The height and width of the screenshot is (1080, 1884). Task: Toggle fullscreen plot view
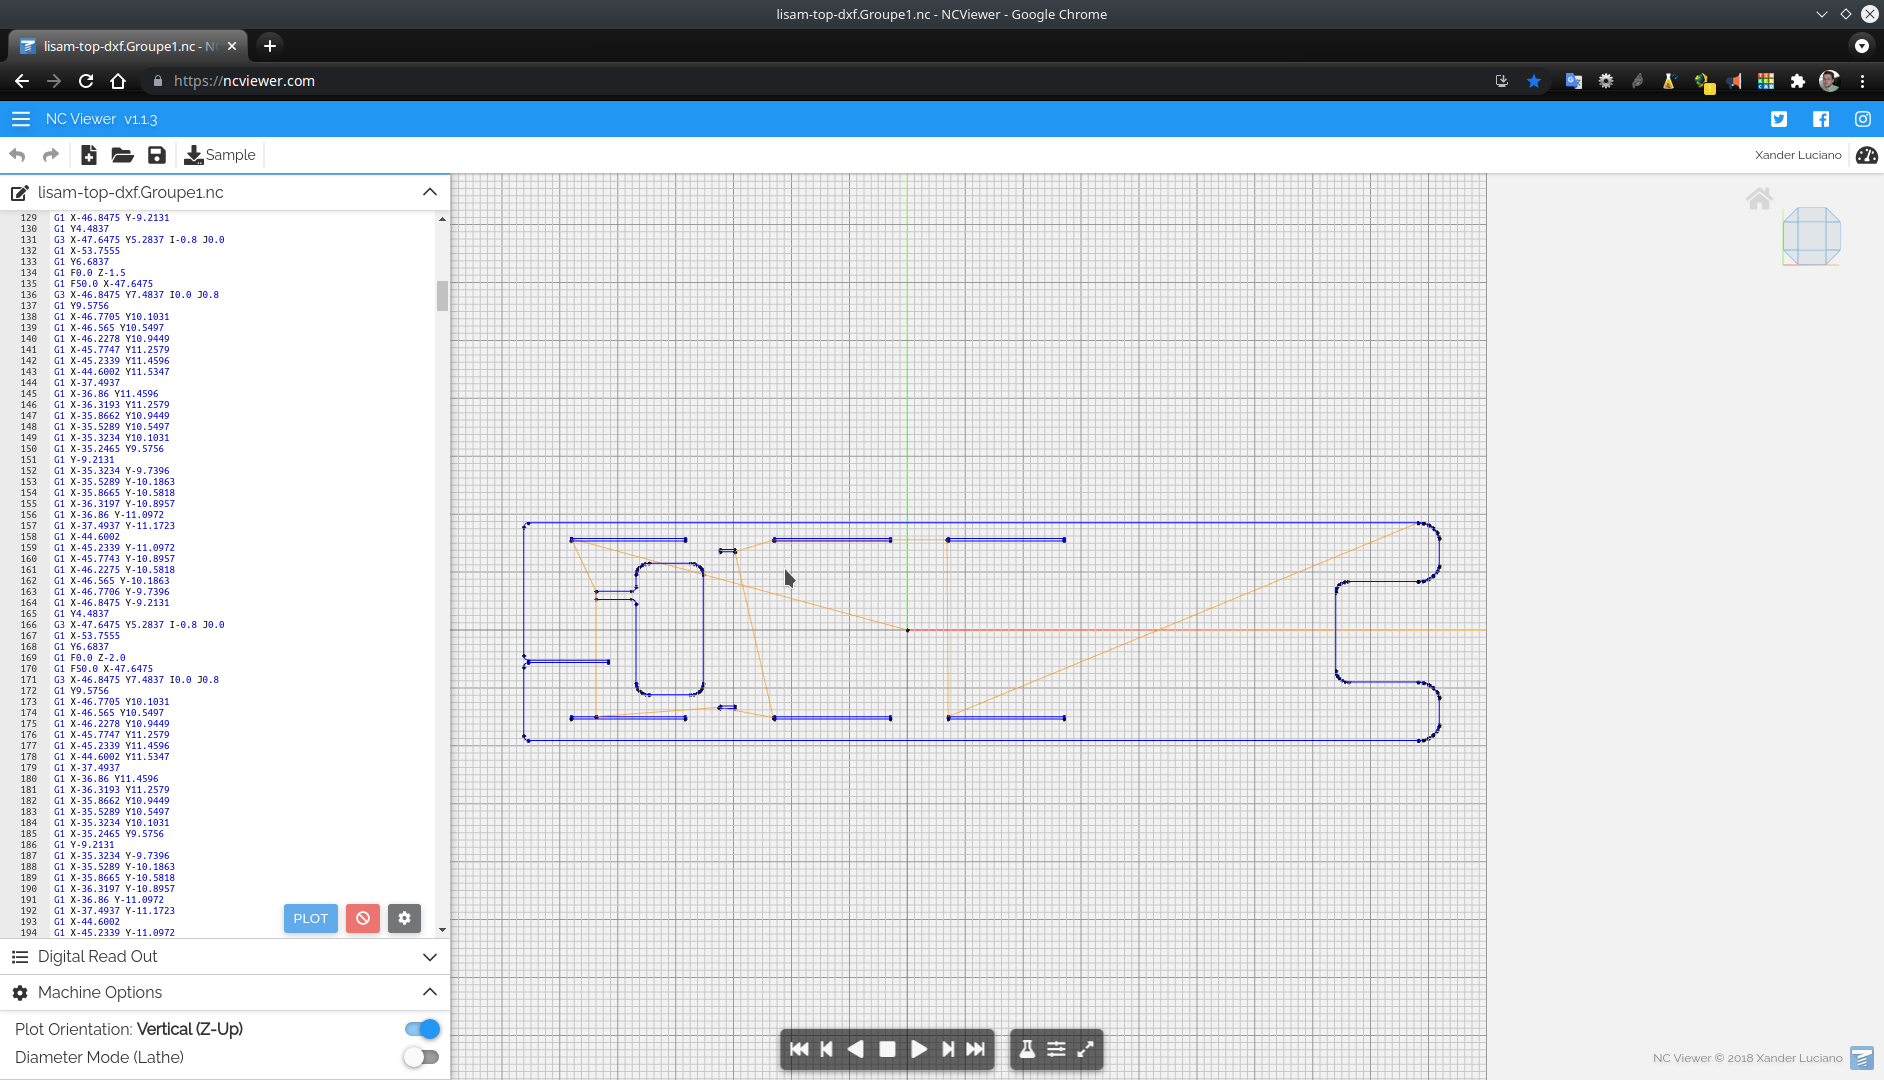1084,1049
